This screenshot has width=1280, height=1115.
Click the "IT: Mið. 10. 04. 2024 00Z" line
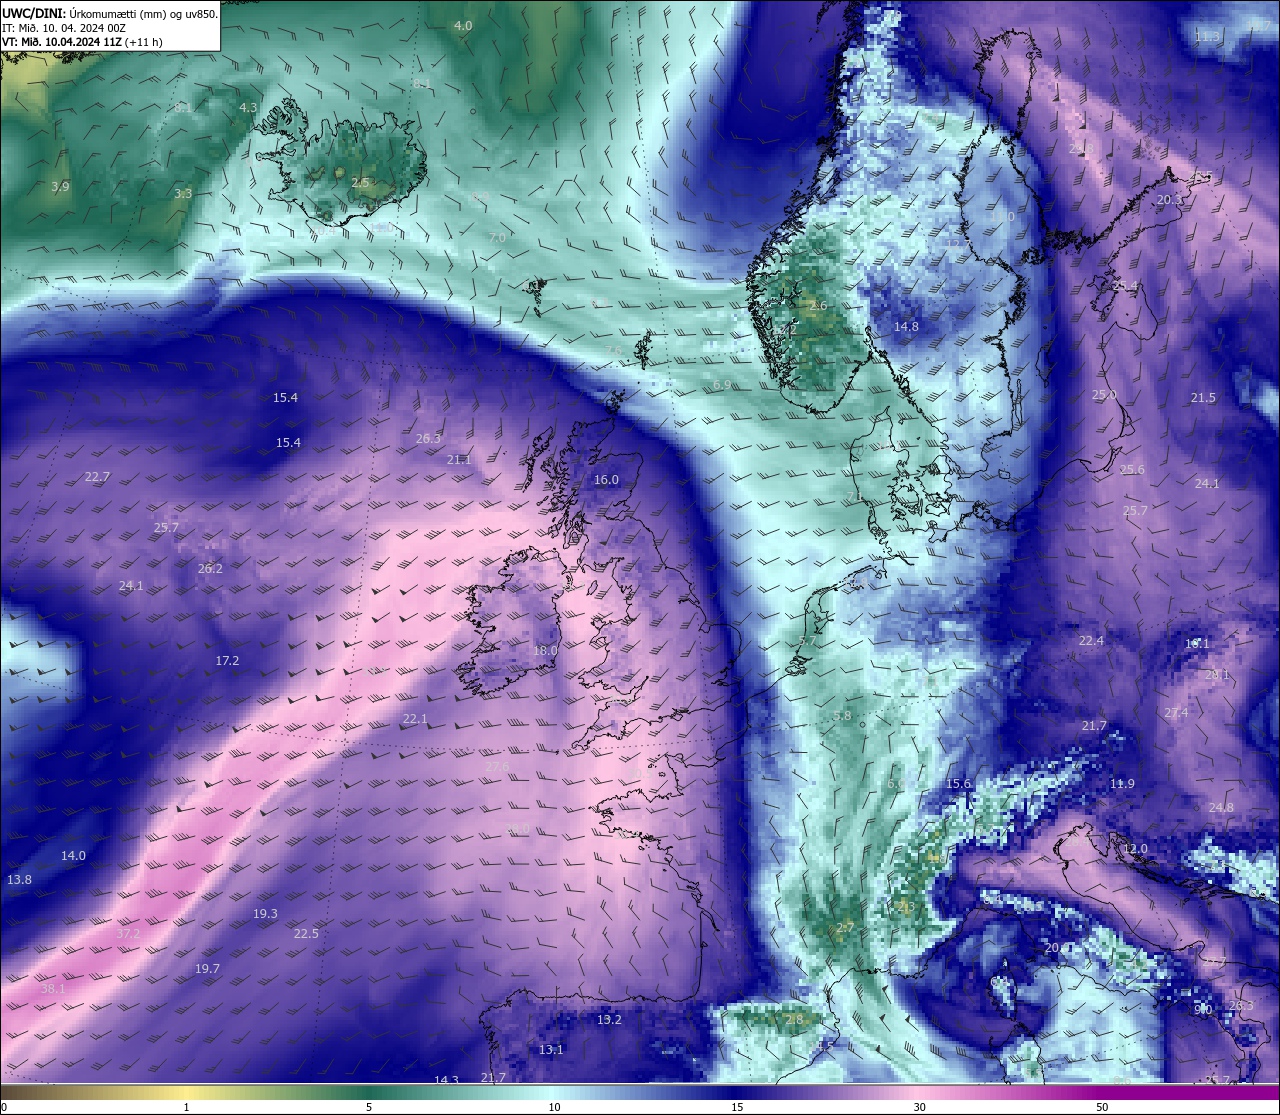(x=63, y=28)
